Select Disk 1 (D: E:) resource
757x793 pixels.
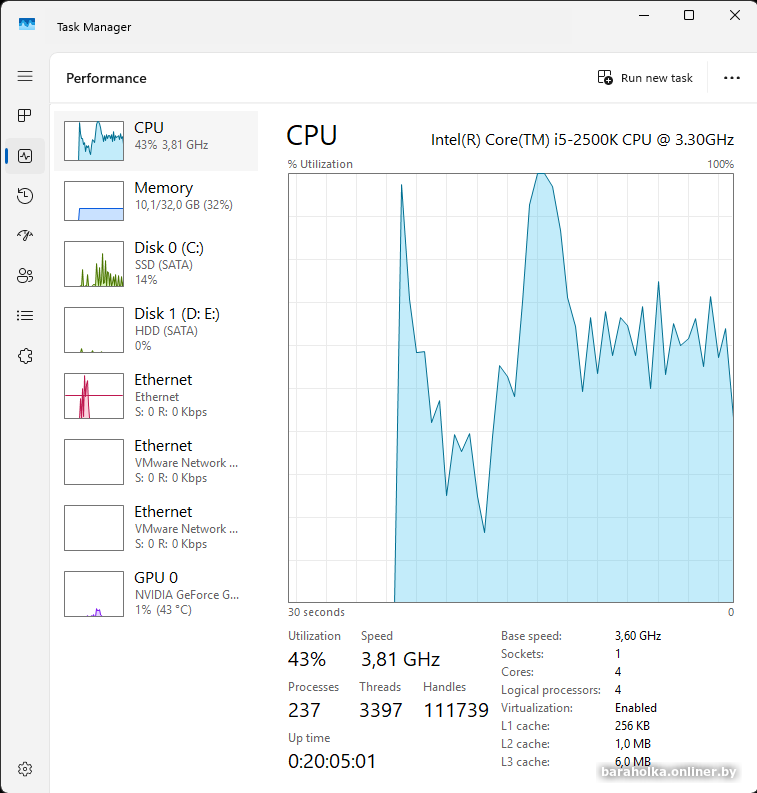pyautogui.click(x=156, y=330)
